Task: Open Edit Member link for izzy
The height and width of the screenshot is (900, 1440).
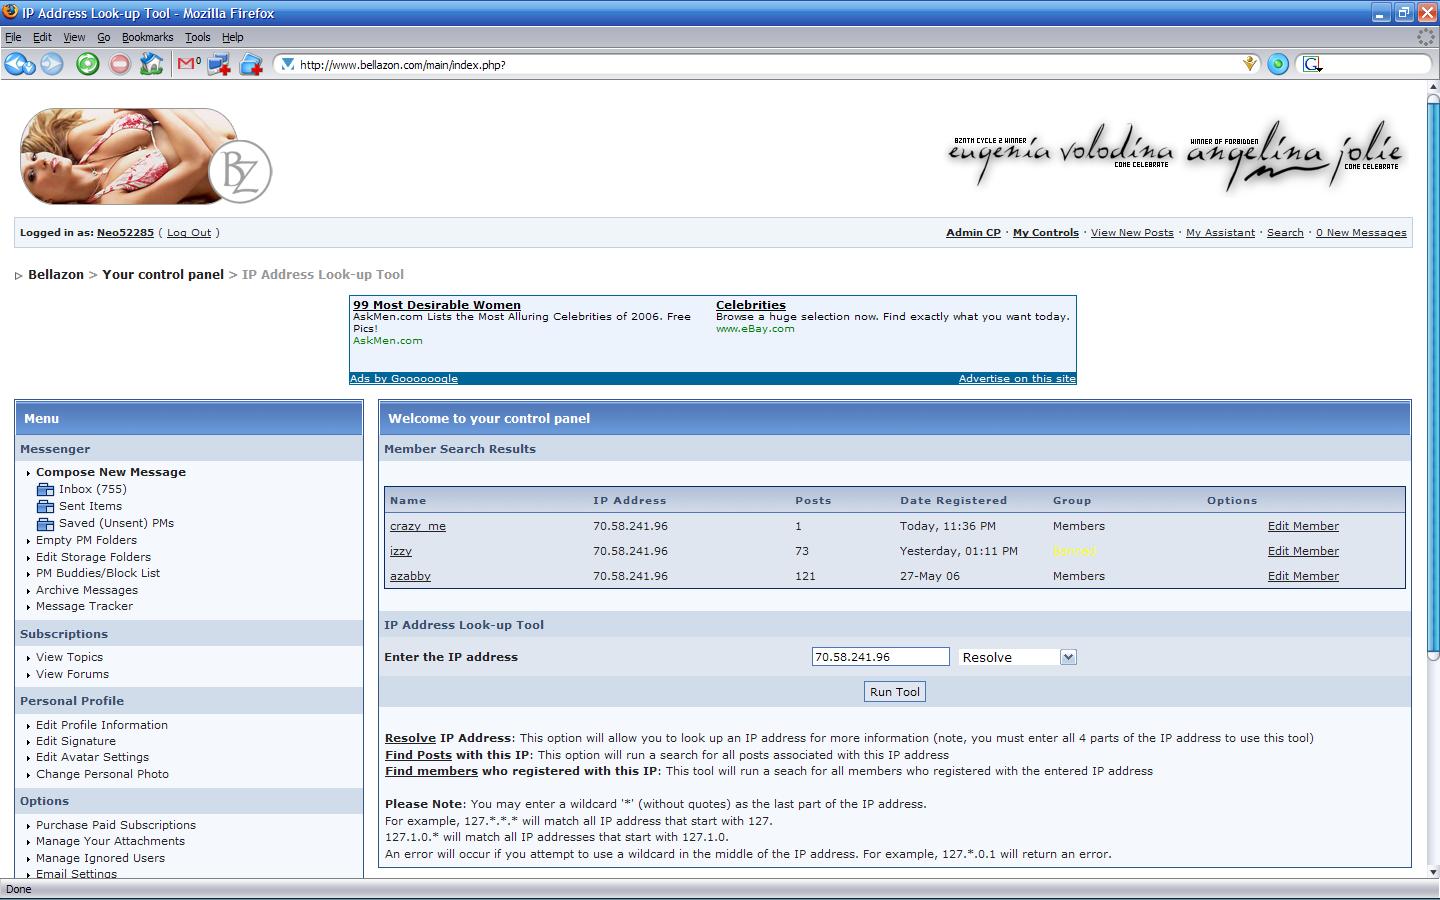Action: point(1303,551)
